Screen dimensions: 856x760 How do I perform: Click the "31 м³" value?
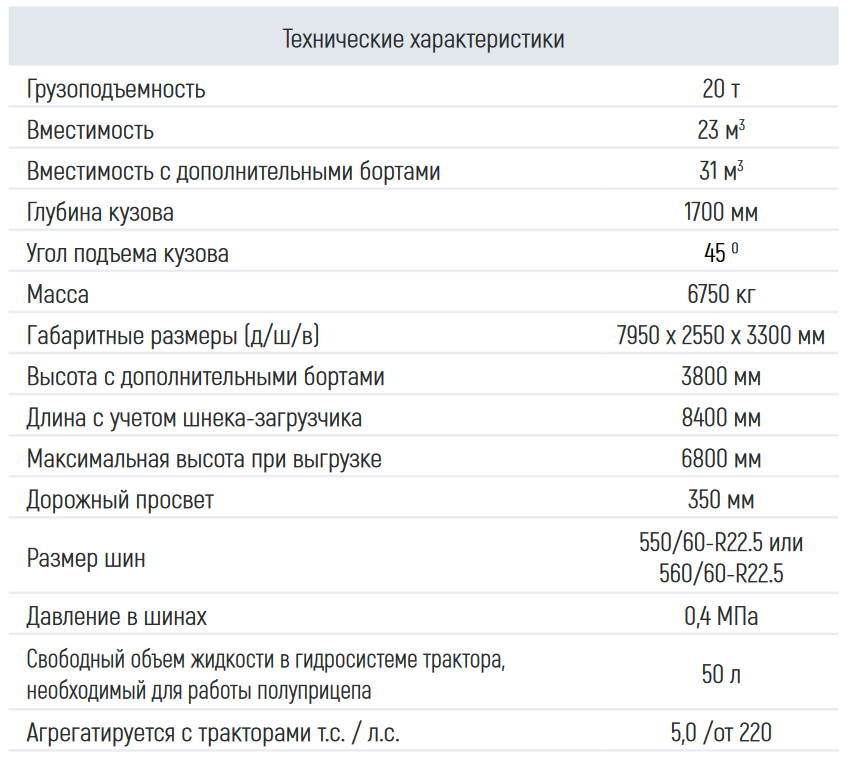[x=721, y=171]
